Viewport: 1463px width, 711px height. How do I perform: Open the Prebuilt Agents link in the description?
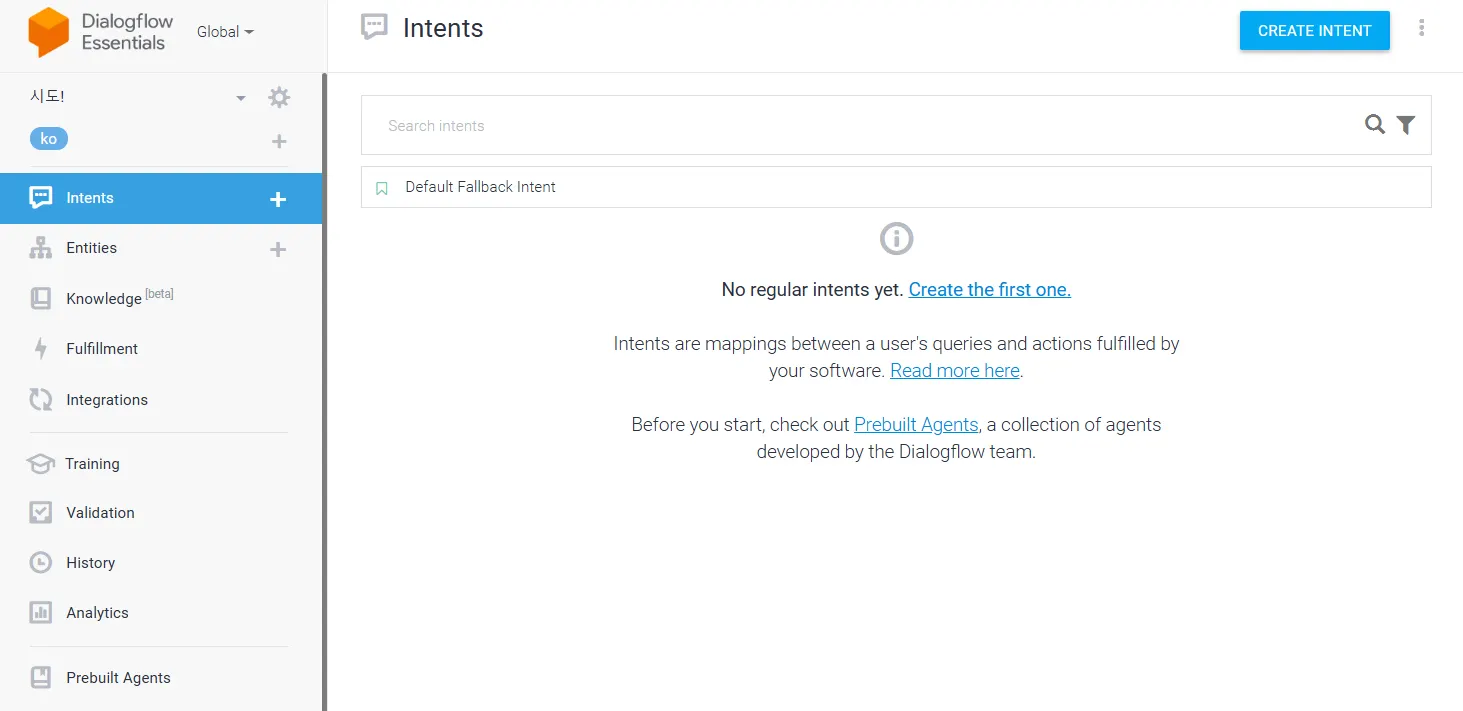pos(916,425)
